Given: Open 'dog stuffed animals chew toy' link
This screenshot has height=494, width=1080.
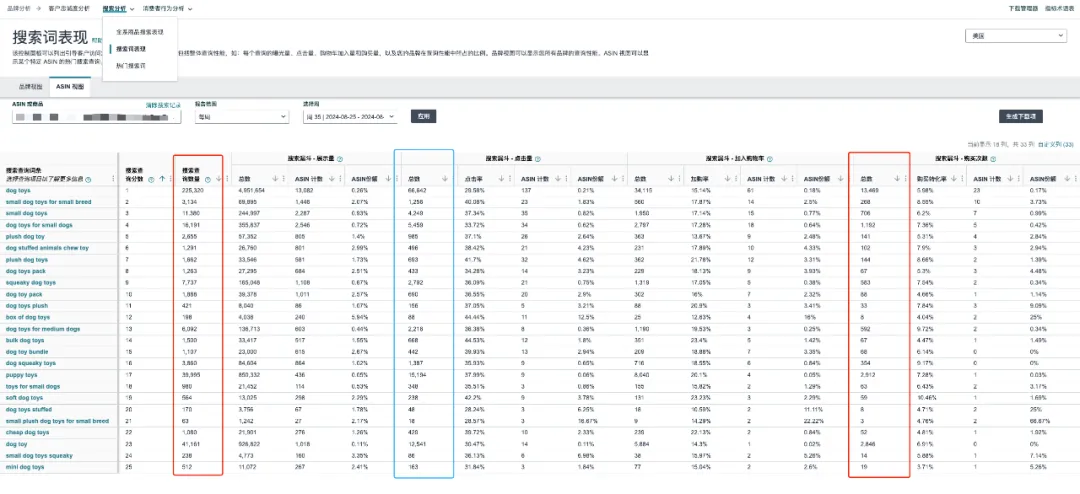Looking at the screenshot, I should point(47,248).
